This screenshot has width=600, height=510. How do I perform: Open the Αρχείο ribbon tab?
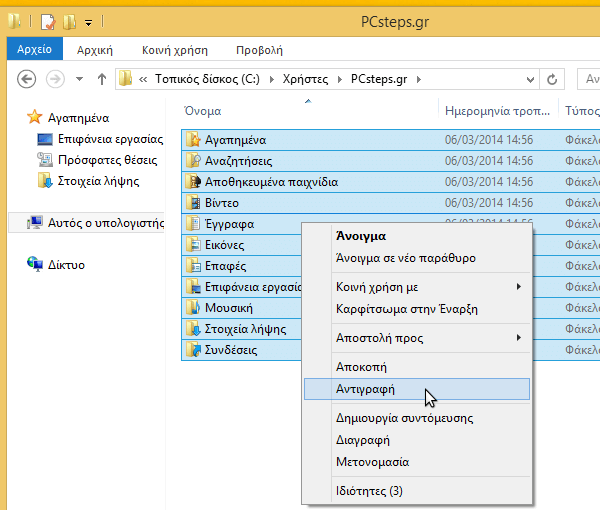point(34,49)
